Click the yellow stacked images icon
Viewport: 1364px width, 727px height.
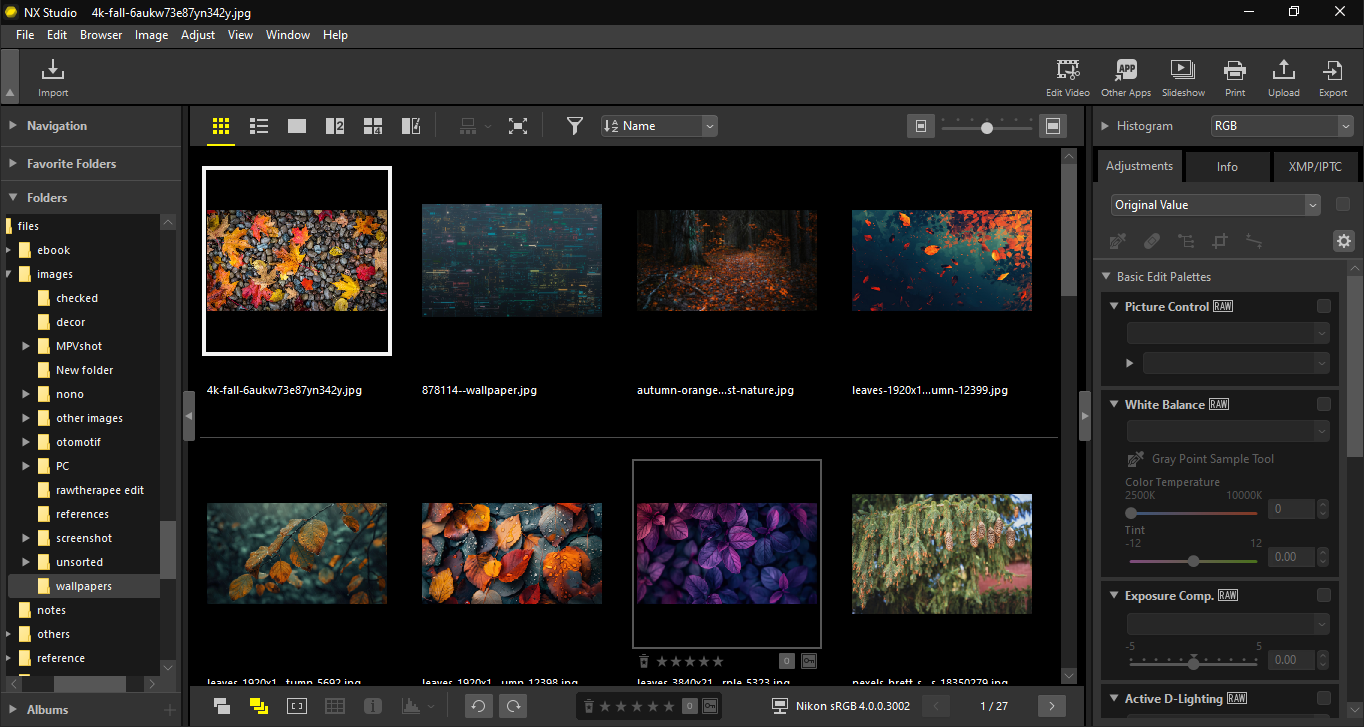coord(259,706)
